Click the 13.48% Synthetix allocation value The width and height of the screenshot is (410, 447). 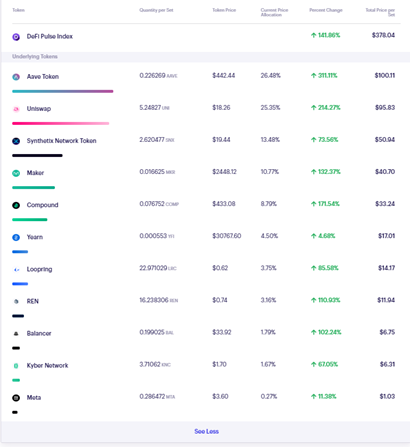click(x=270, y=140)
